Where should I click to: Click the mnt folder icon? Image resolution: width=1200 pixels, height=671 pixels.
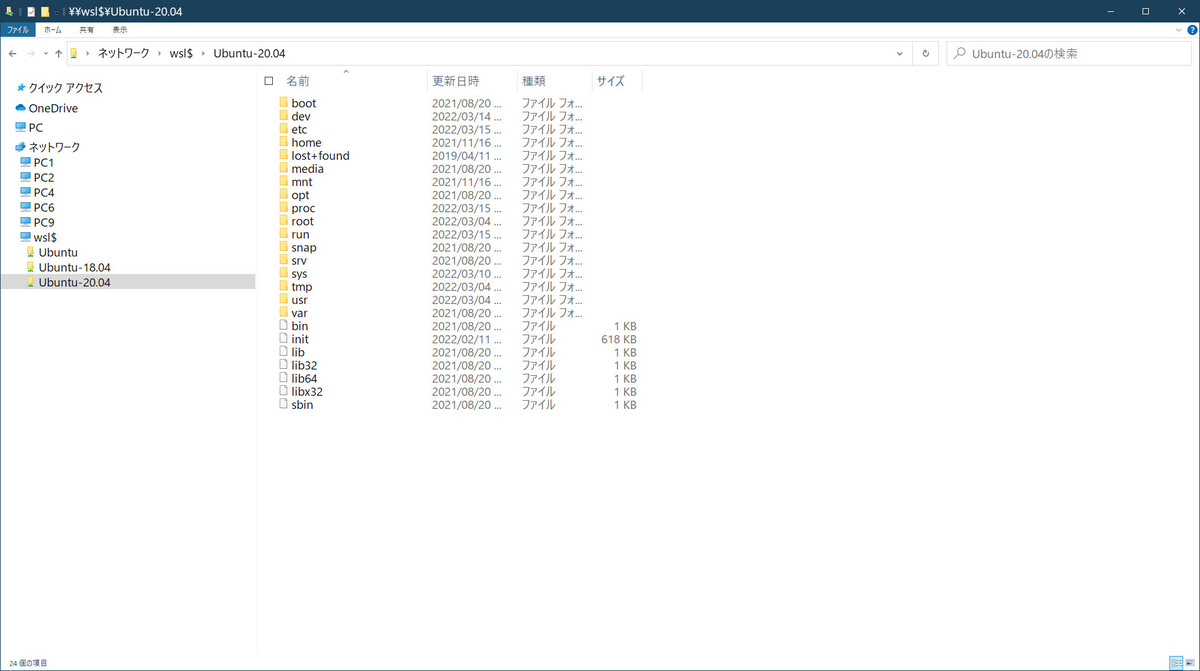(284, 182)
